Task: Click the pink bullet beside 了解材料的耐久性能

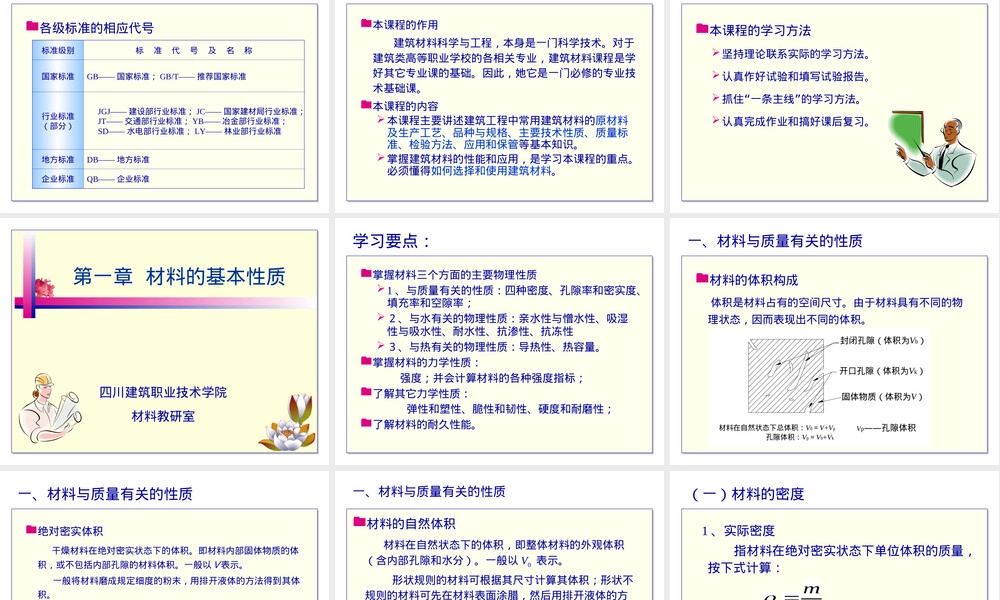Action: pos(366,423)
